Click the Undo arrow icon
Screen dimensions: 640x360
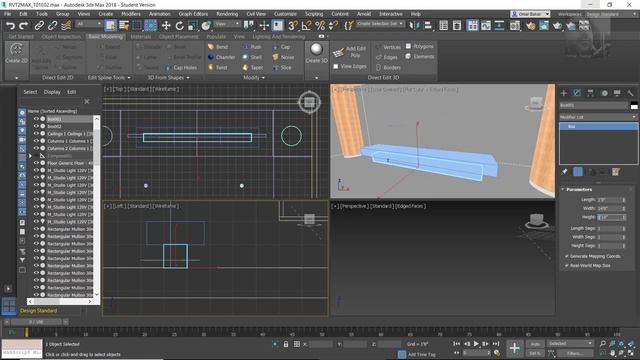(x=10, y=26)
